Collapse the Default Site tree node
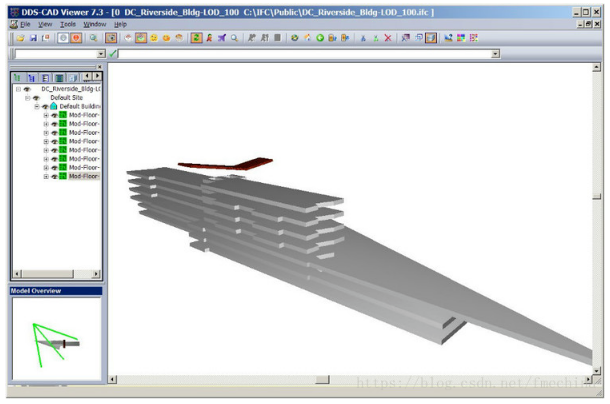The width and height of the screenshot is (610, 404). pyautogui.click(x=28, y=98)
